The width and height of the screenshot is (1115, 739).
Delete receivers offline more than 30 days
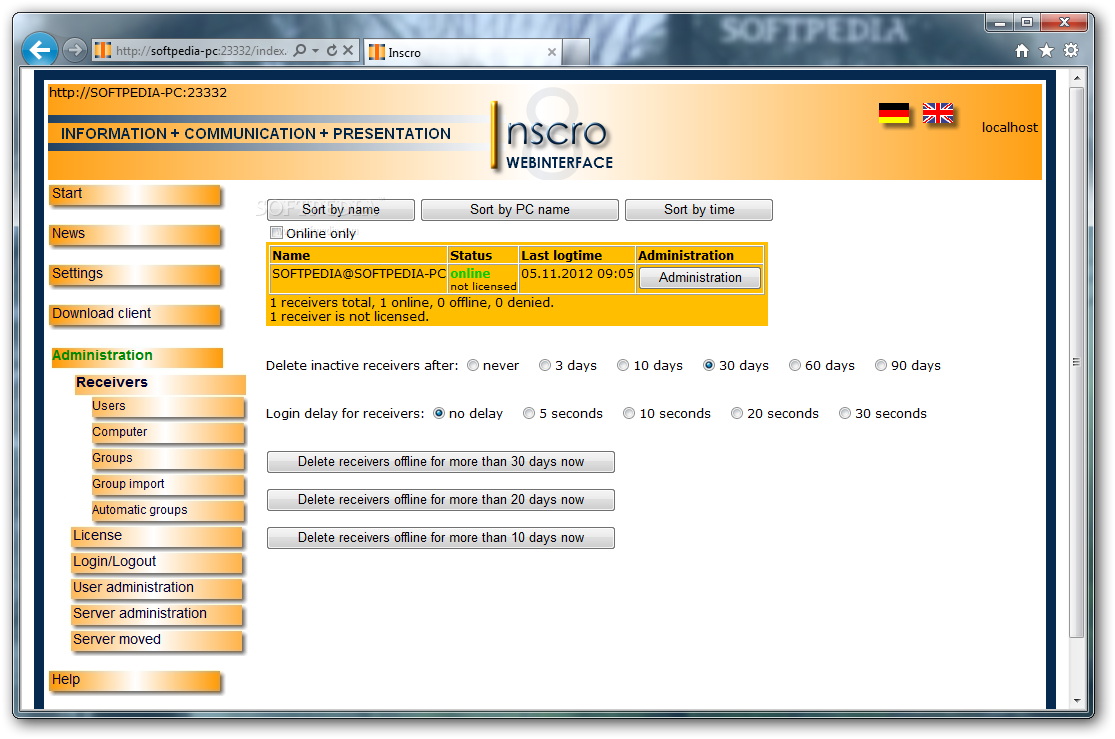pos(441,462)
